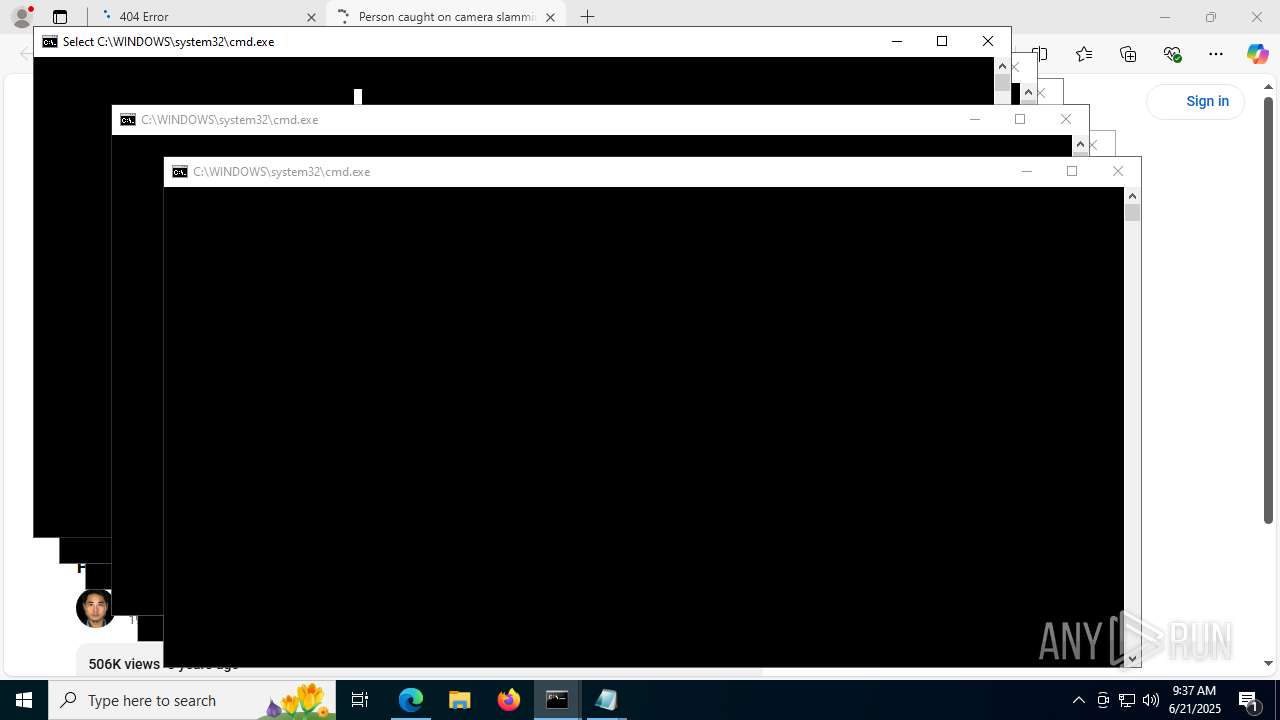Minimize the Edge browser window
This screenshot has height=720, width=1280.
[x=1165, y=17]
